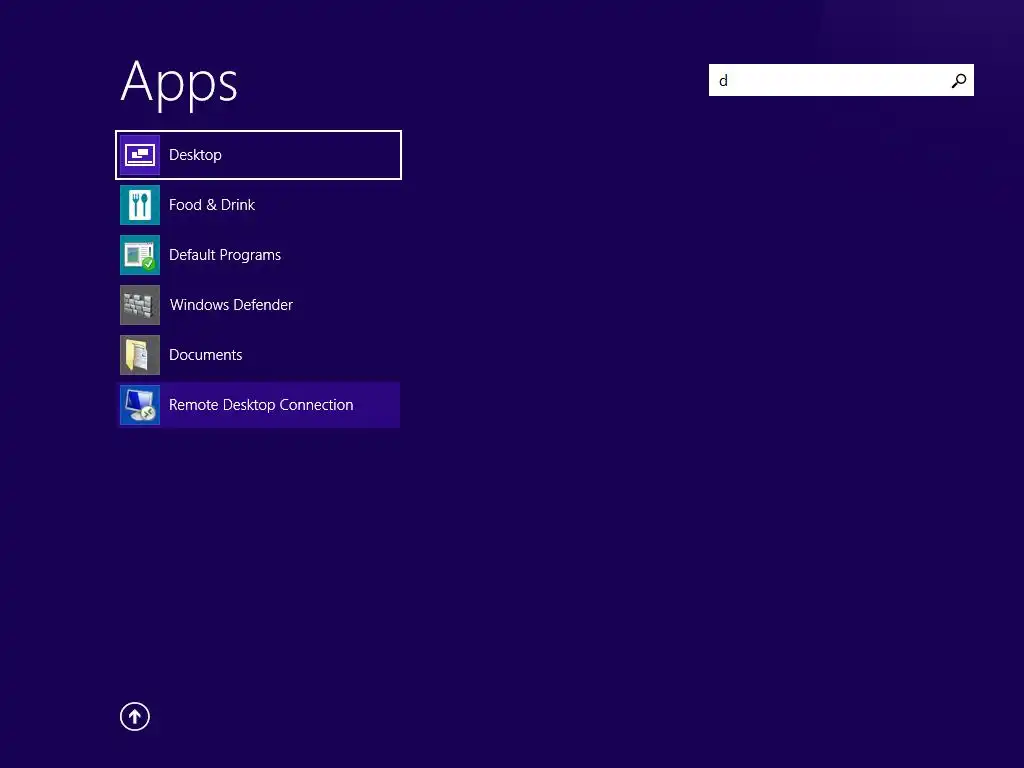Select the "Food & Drink" label

click(212, 205)
